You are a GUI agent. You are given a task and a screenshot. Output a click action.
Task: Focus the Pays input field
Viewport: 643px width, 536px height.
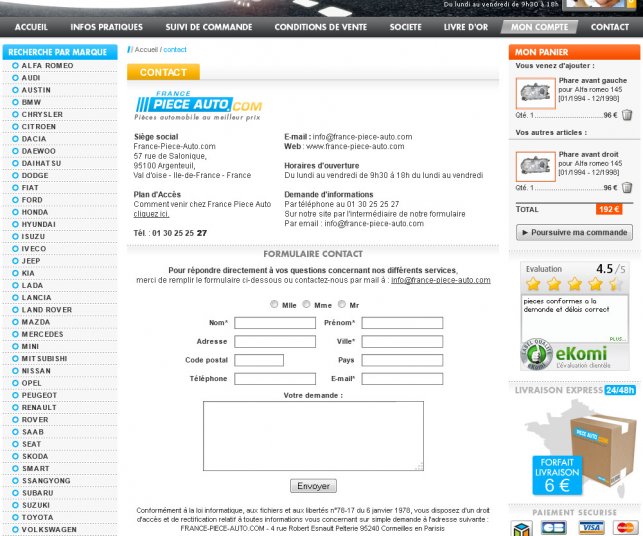(402, 360)
